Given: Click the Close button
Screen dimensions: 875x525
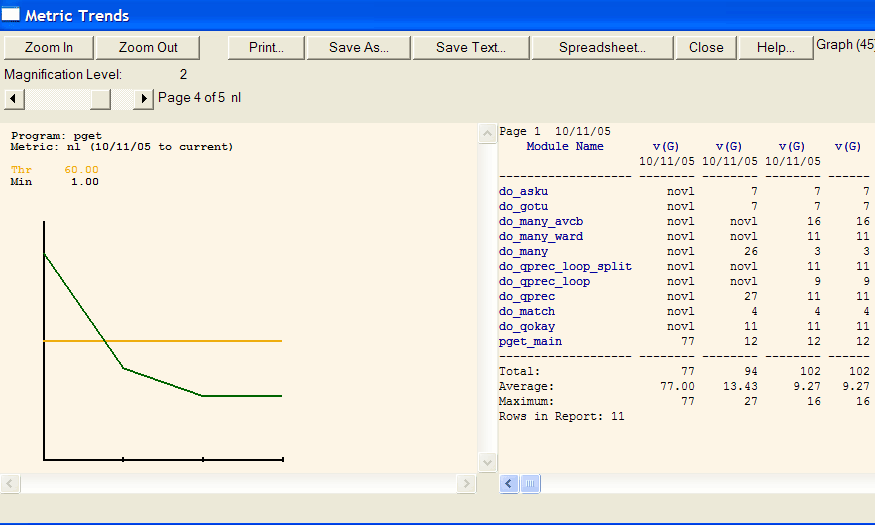Looking at the screenshot, I should [x=706, y=48].
